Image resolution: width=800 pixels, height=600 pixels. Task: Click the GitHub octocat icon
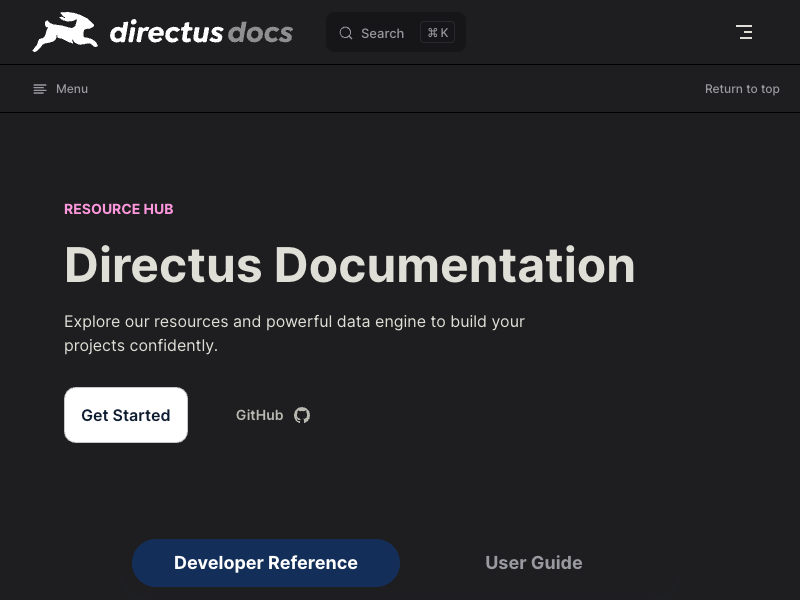(x=302, y=415)
